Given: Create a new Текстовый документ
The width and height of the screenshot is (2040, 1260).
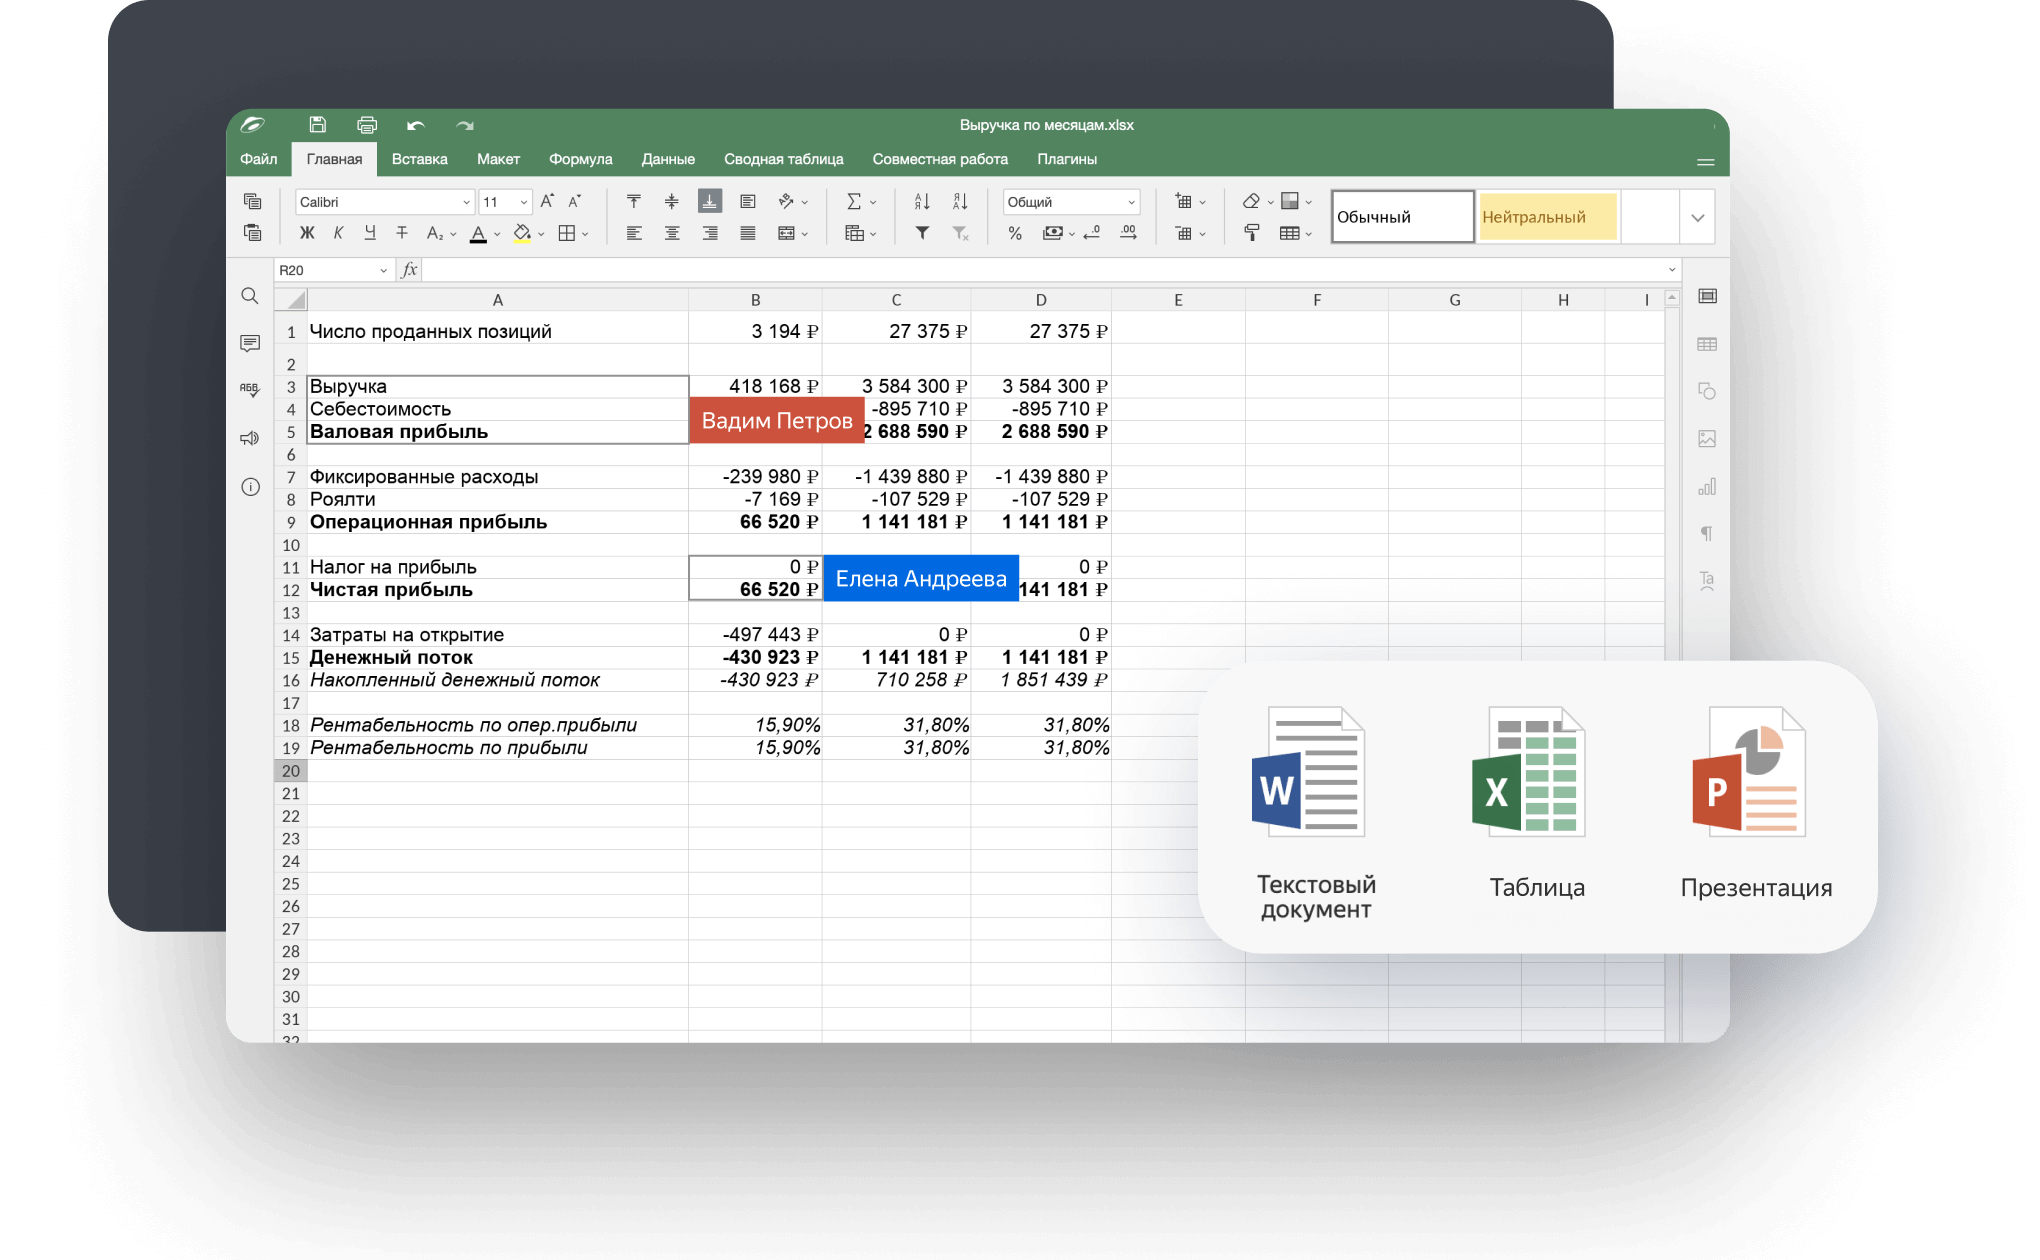Looking at the screenshot, I should [1316, 814].
